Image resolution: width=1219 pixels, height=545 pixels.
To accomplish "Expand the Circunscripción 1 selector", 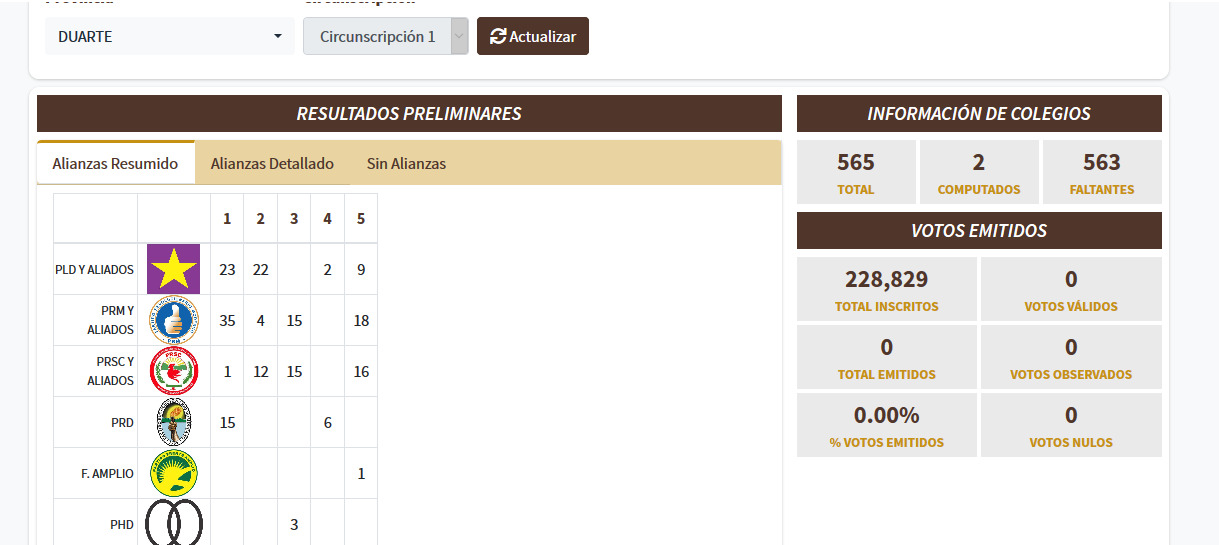I will coord(377,37).
